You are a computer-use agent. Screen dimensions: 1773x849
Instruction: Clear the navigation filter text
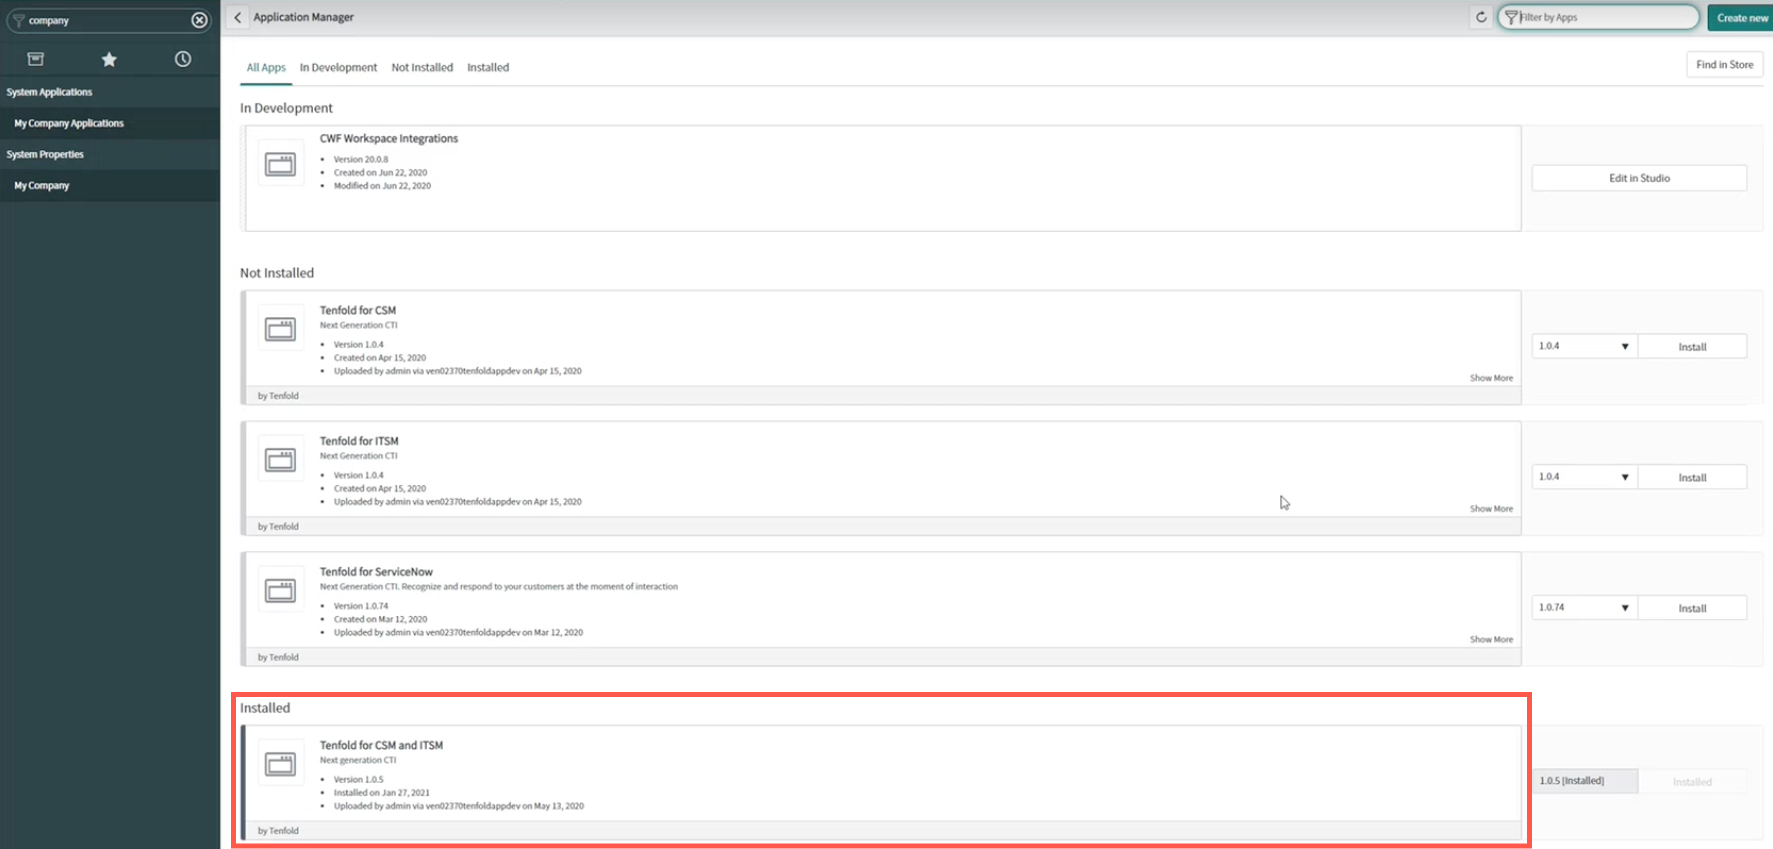coord(199,20)
